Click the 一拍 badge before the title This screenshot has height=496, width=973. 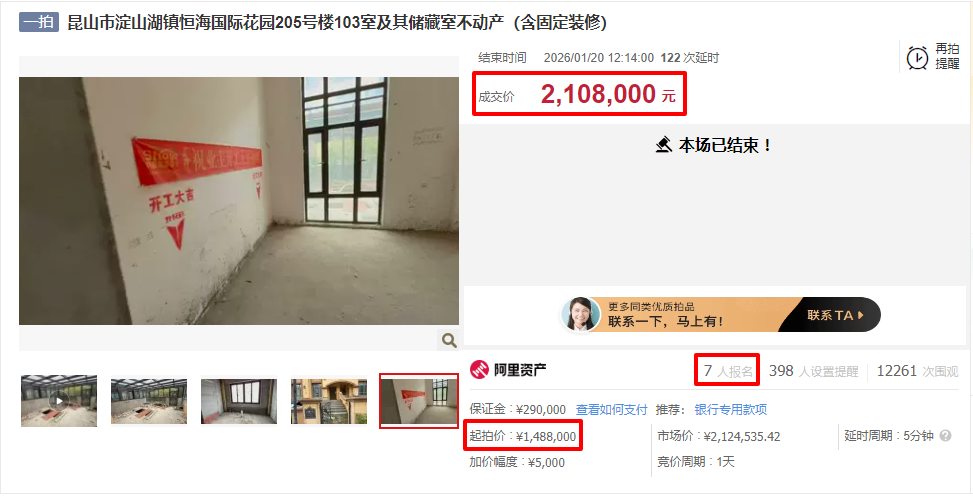click(x=38, y=22)
